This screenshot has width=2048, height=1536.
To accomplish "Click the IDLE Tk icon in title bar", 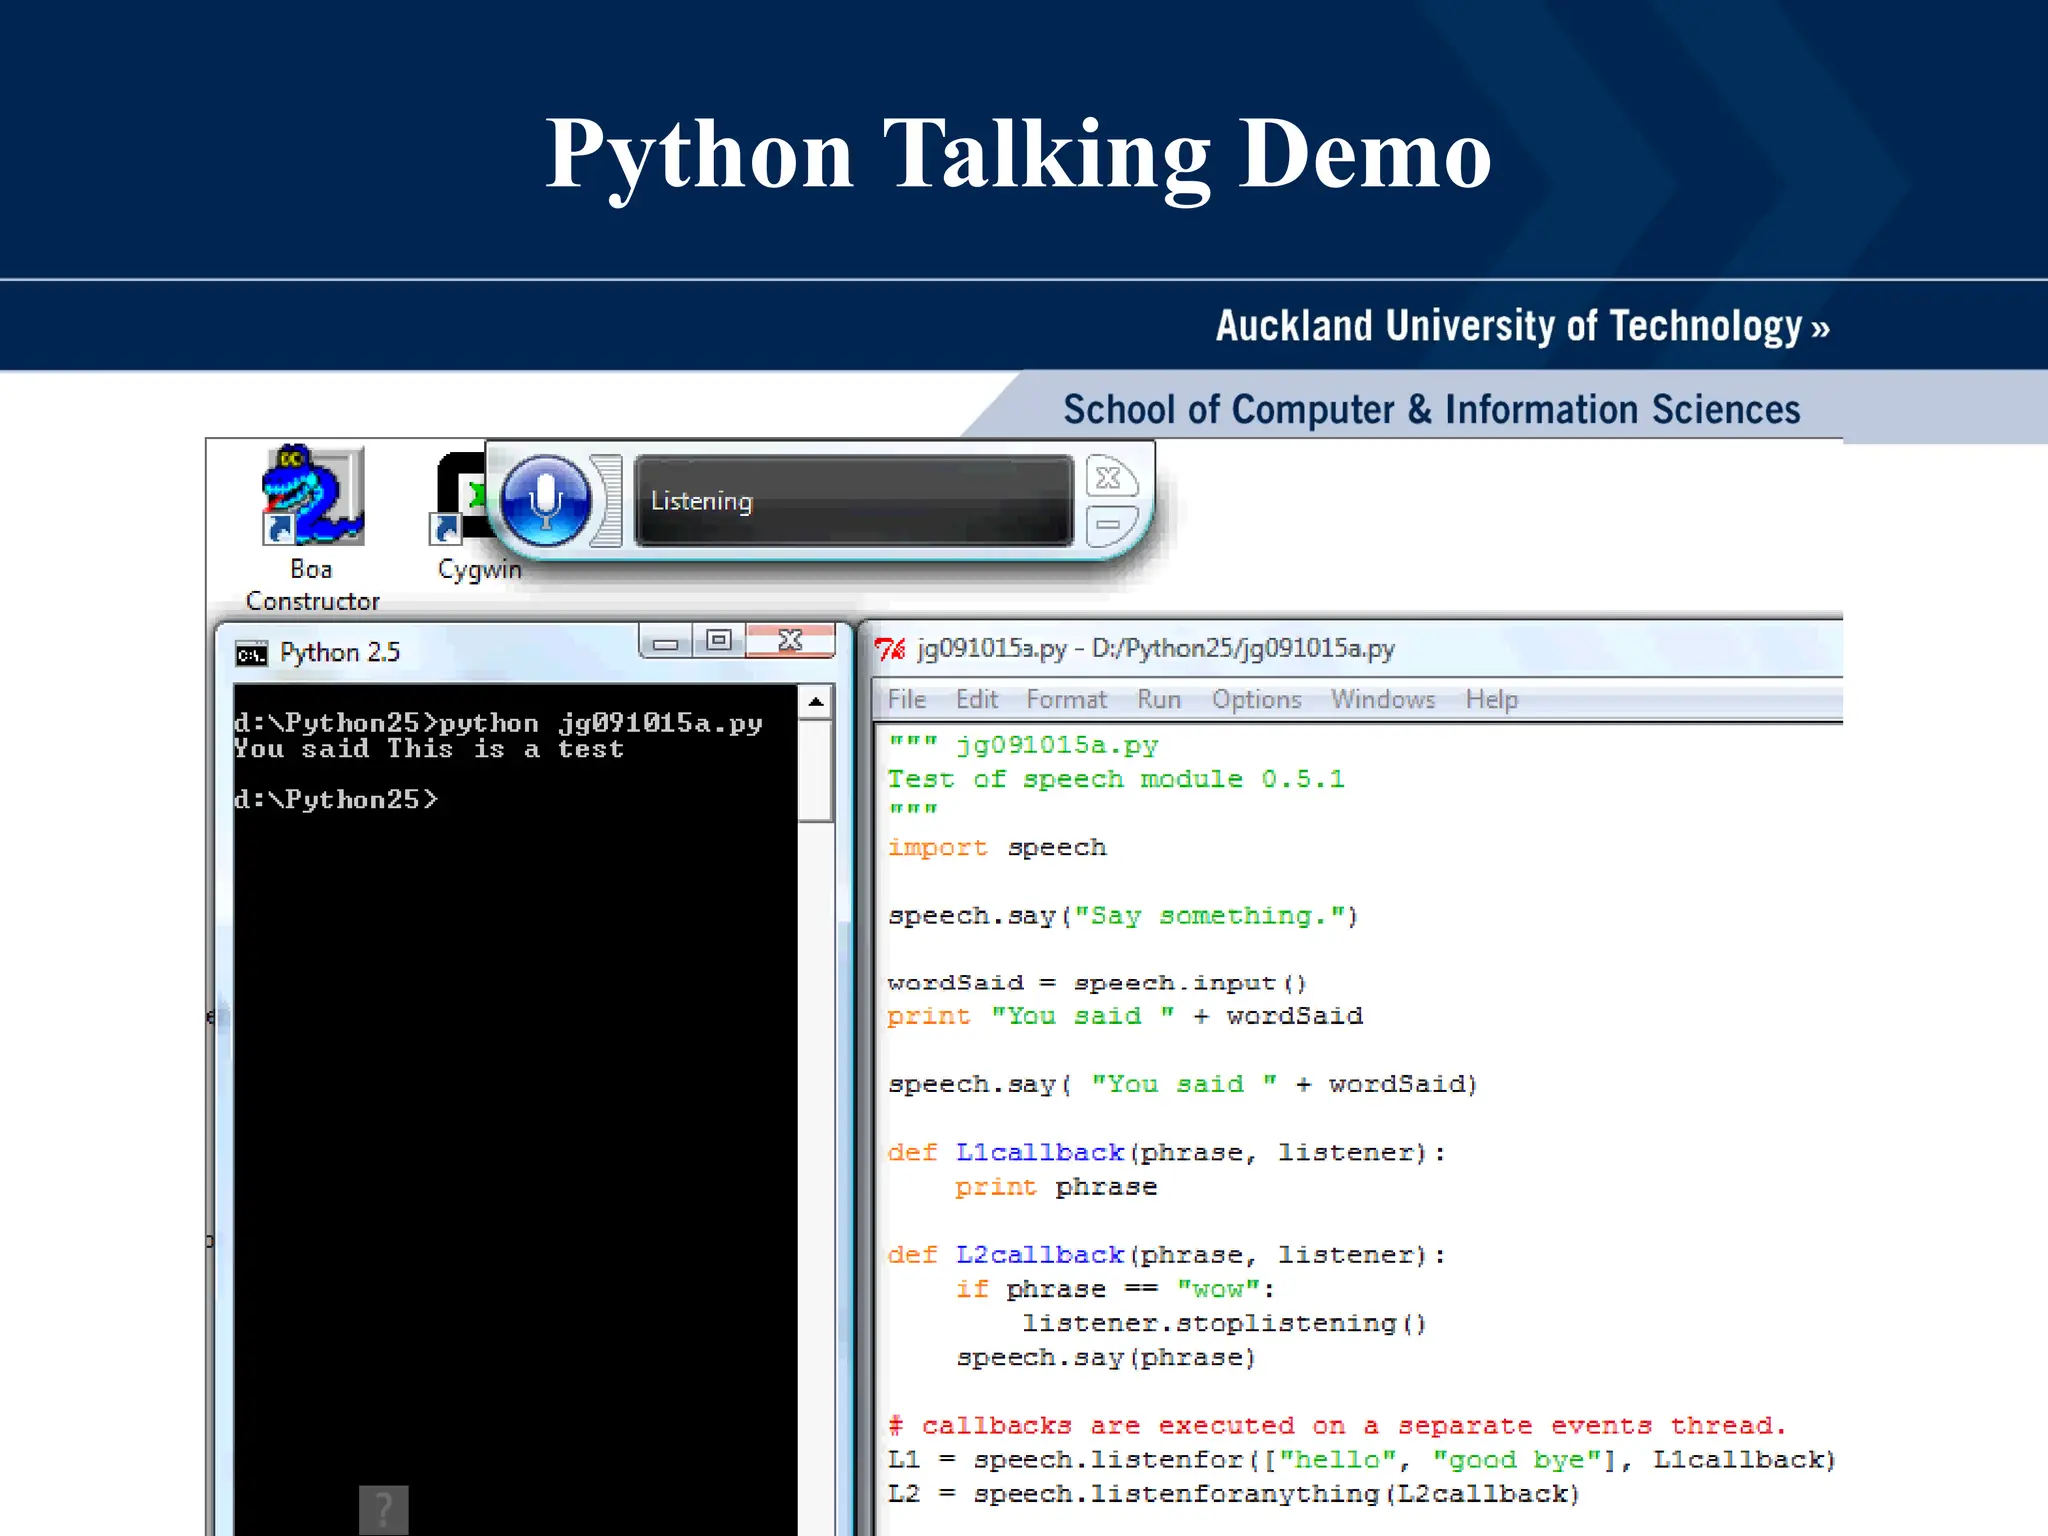I will (x=890, y=649).
